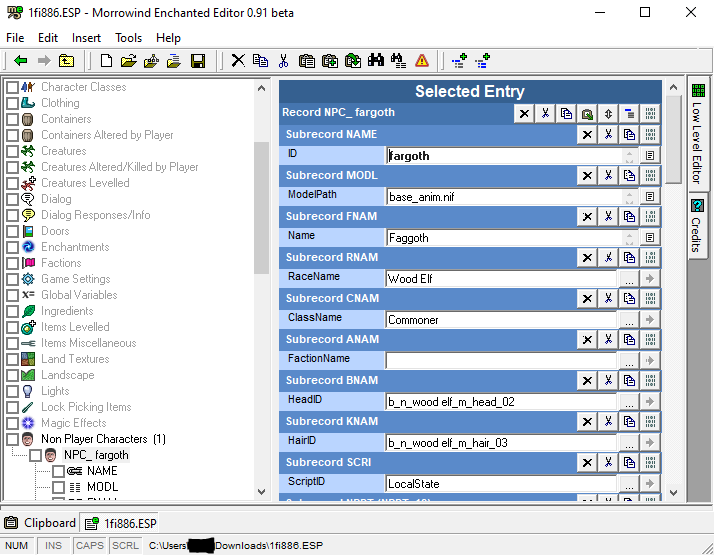This screenshot has width=714, height=555.
Task: Click the scissors cut icon in the main toolbar
Action: [283, 61]
